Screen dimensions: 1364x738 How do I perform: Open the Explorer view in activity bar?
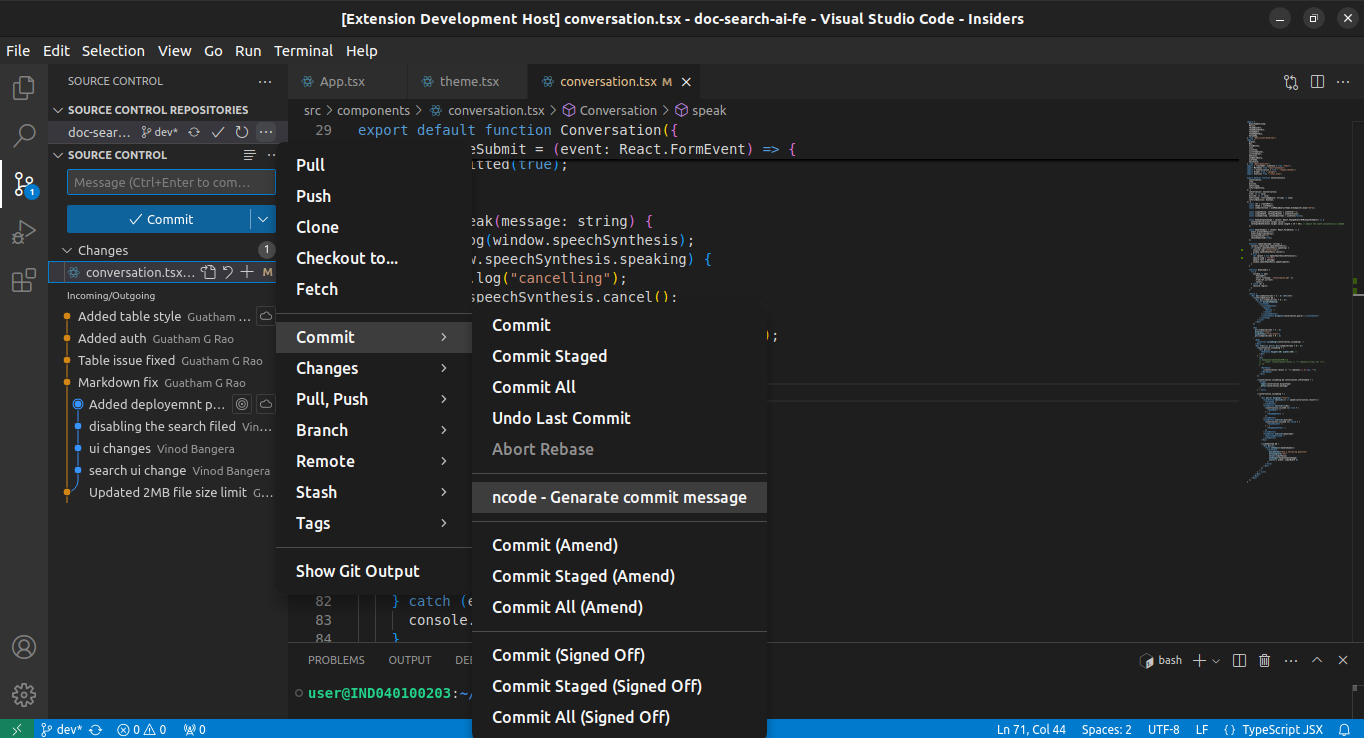24,88
